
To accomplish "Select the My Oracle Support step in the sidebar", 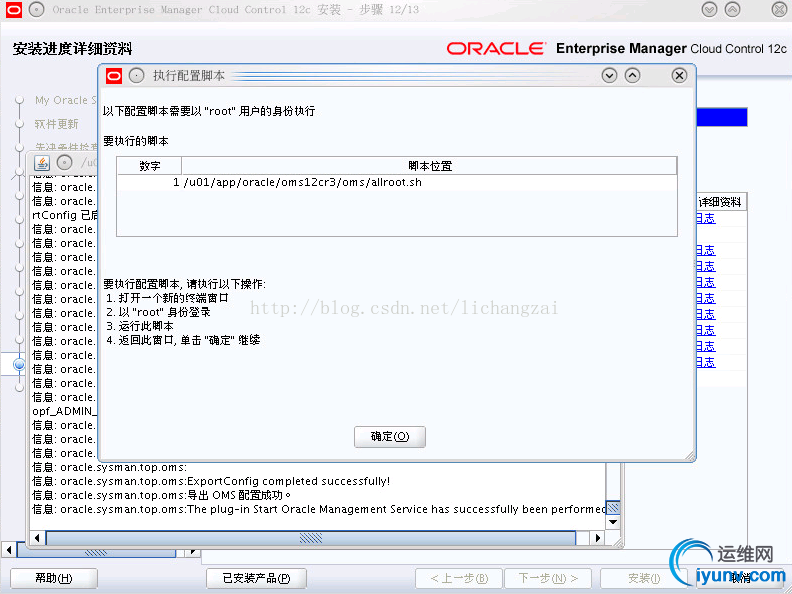I will tap(65, 100).
